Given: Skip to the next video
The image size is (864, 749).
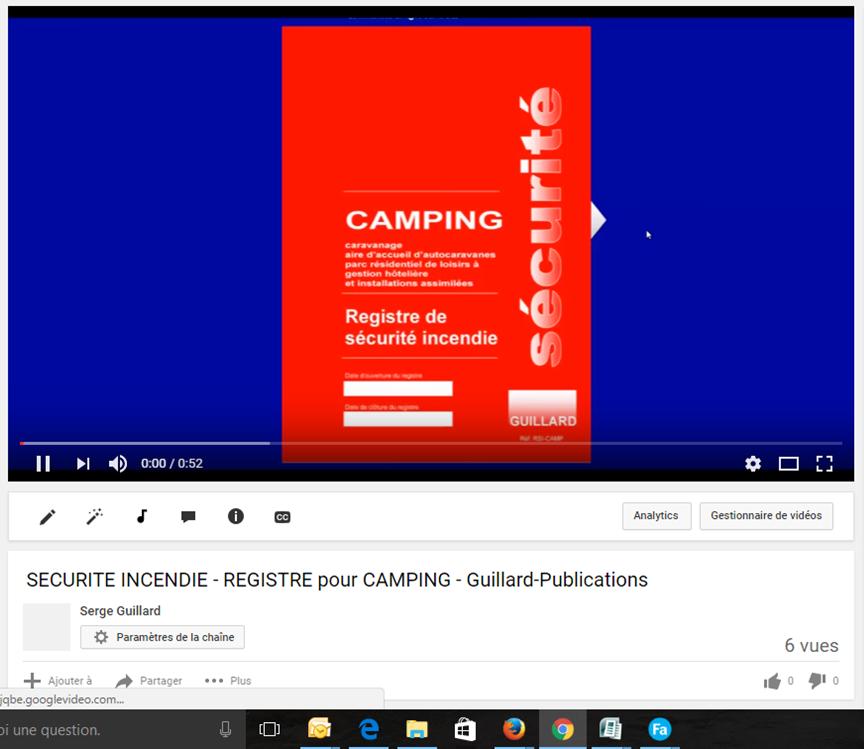Looking at the screenshot, I should 83,464.
